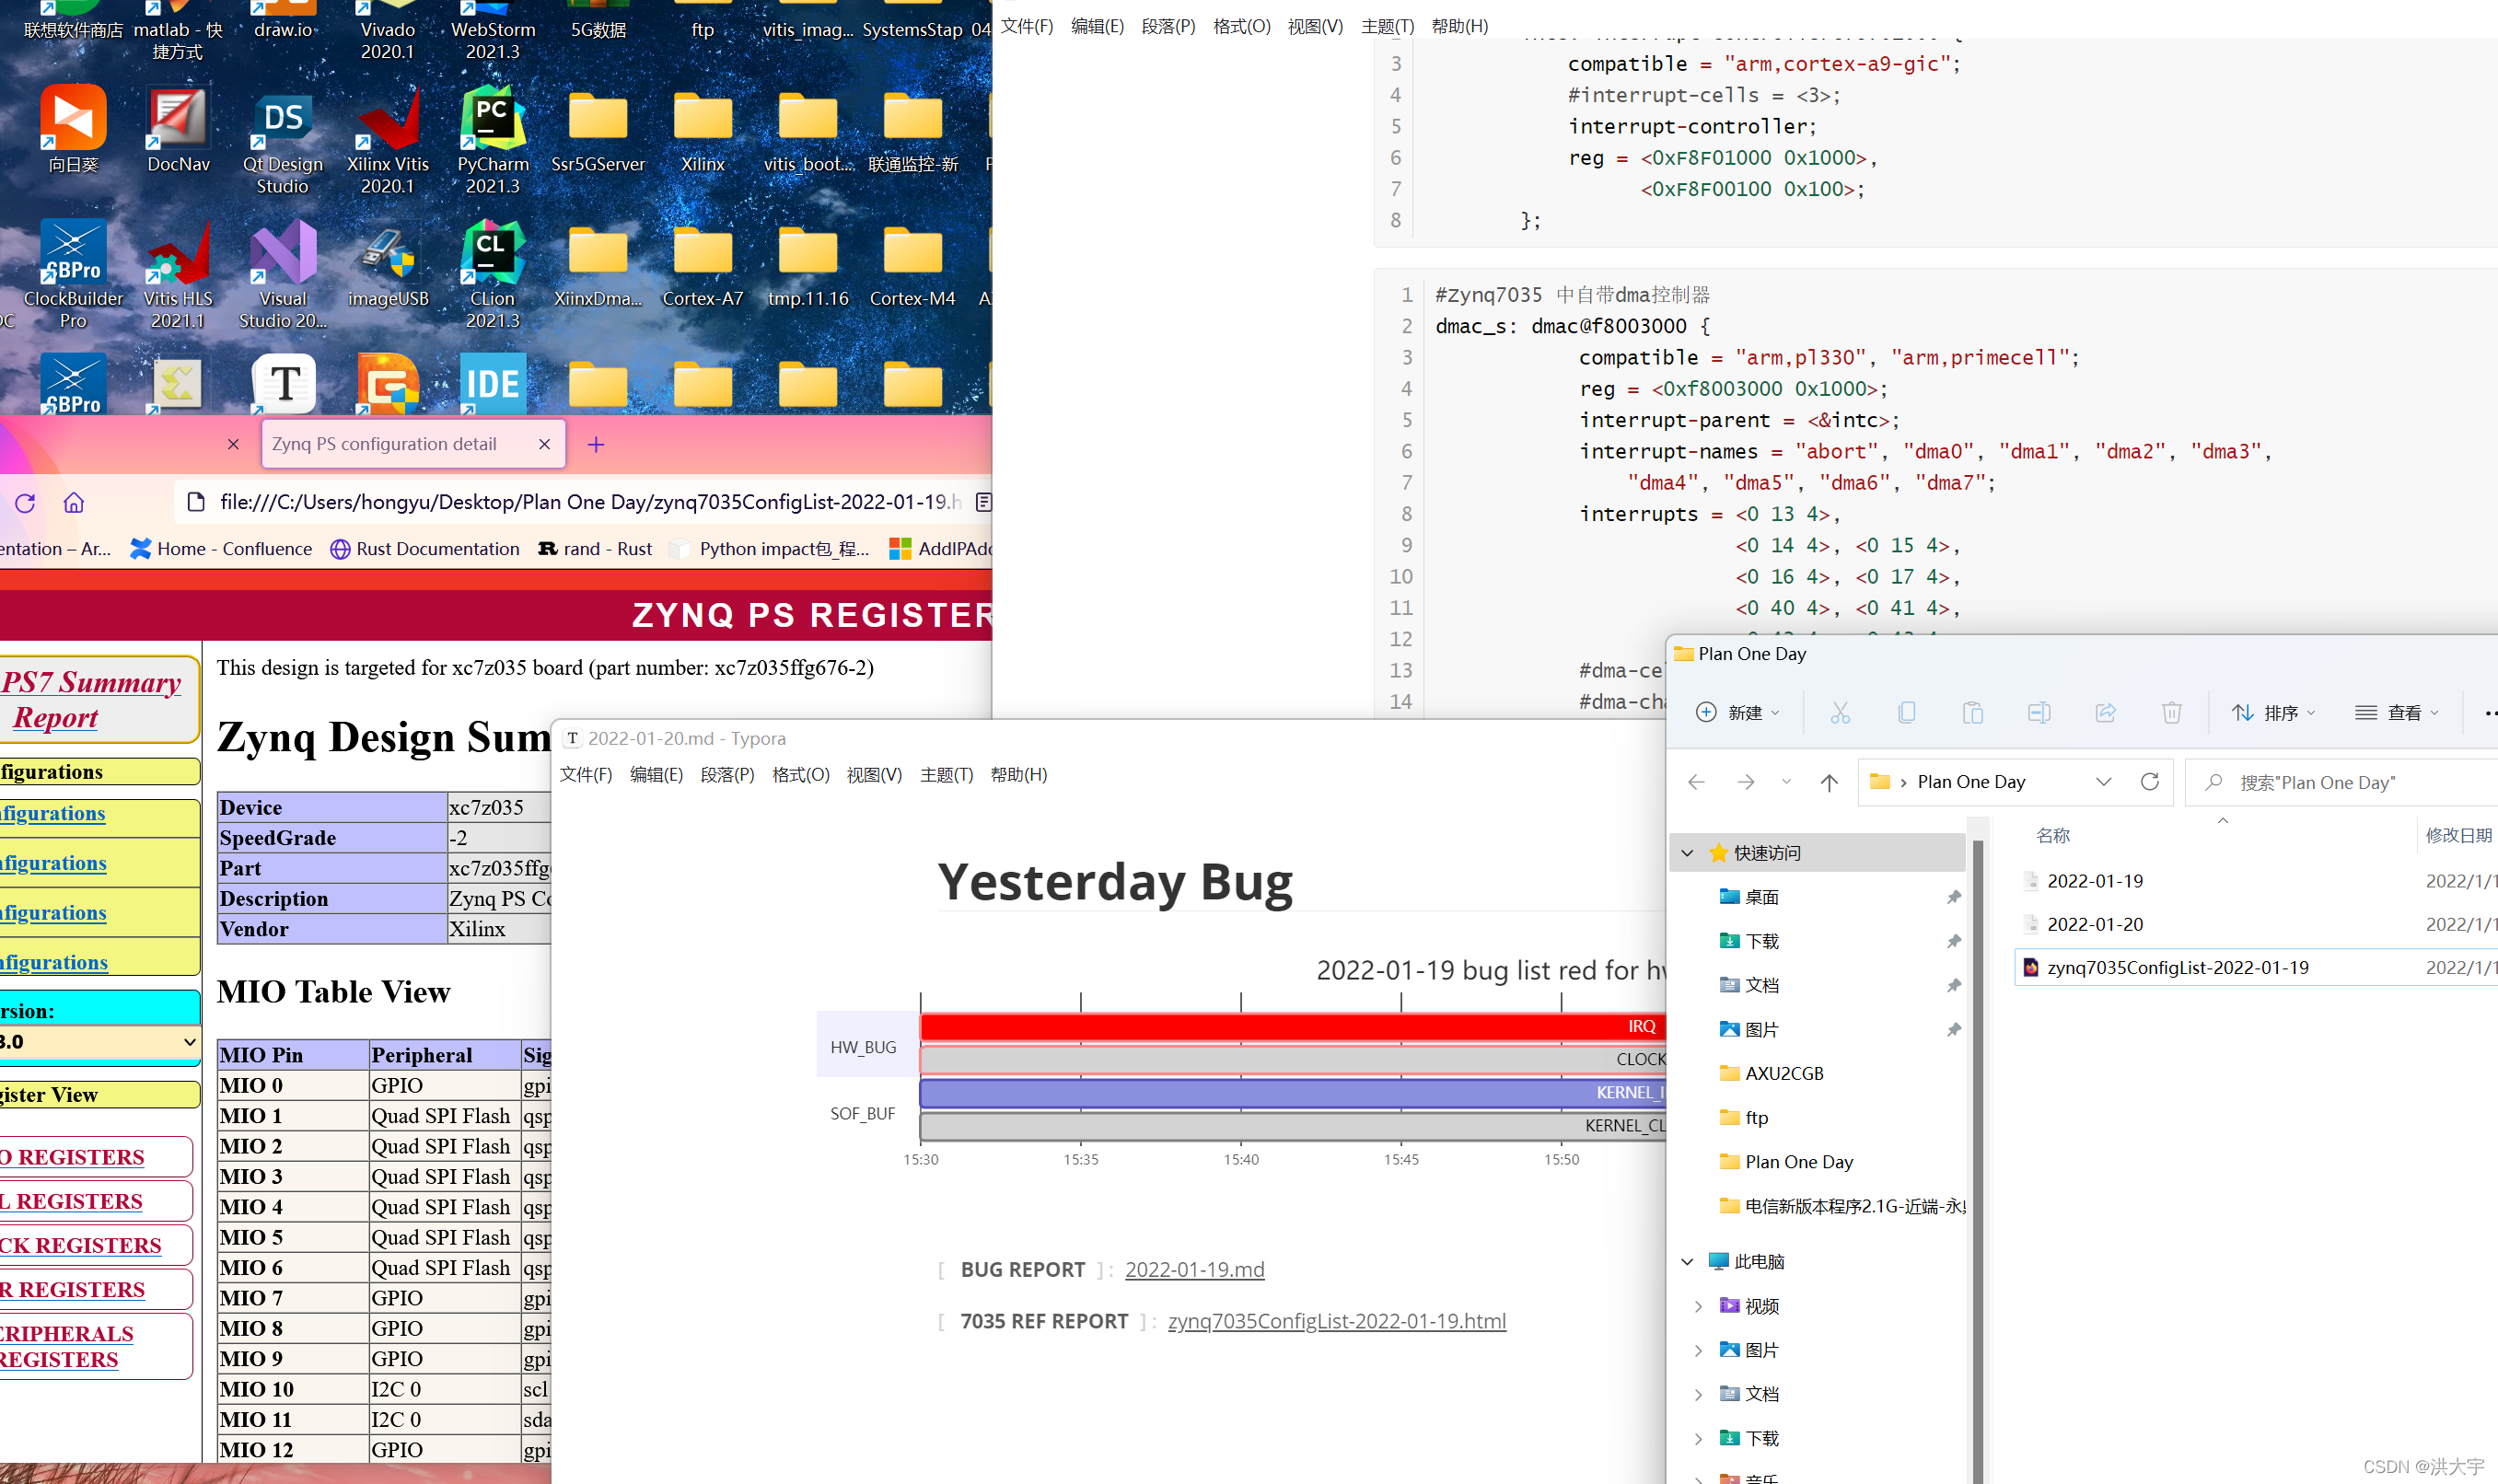Open 段落(P) menu in 2022-01-20 Typora window
Image resolution: width=2498 pixels, height=1484 pixels.
point(727,775)
